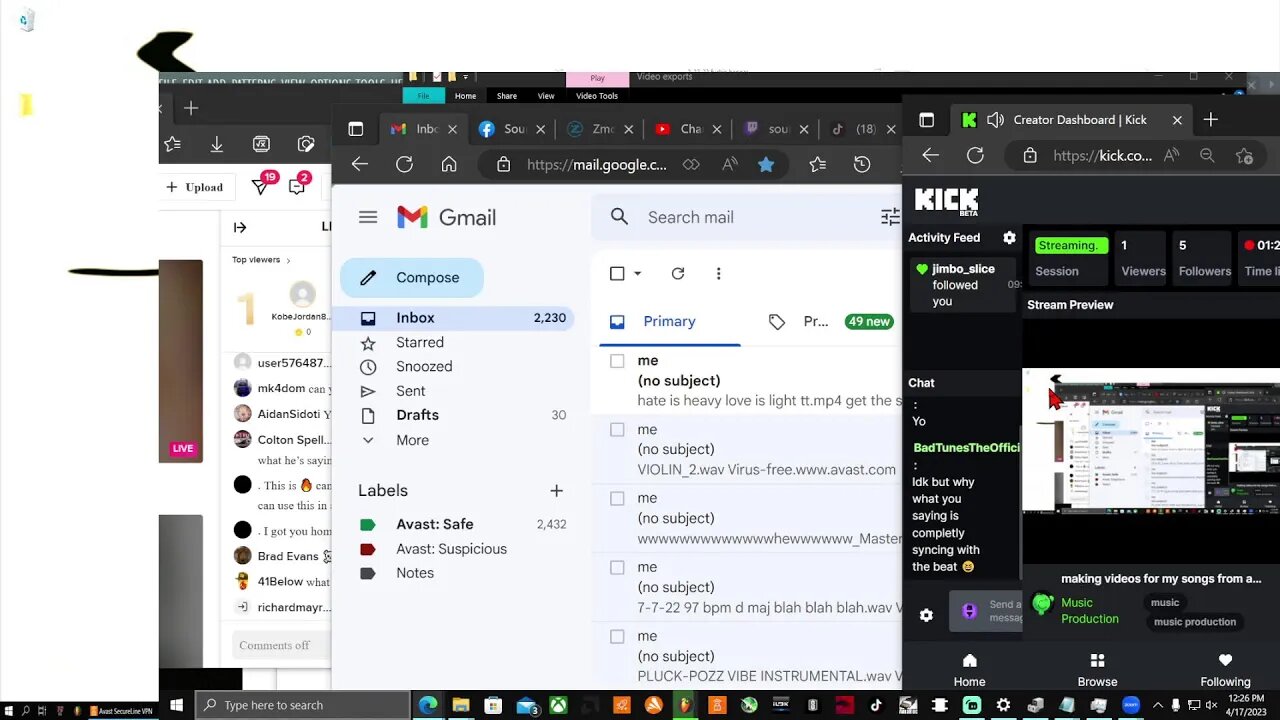
Task: Click back arrow in the Kick browser window
Action: [930, 156]
